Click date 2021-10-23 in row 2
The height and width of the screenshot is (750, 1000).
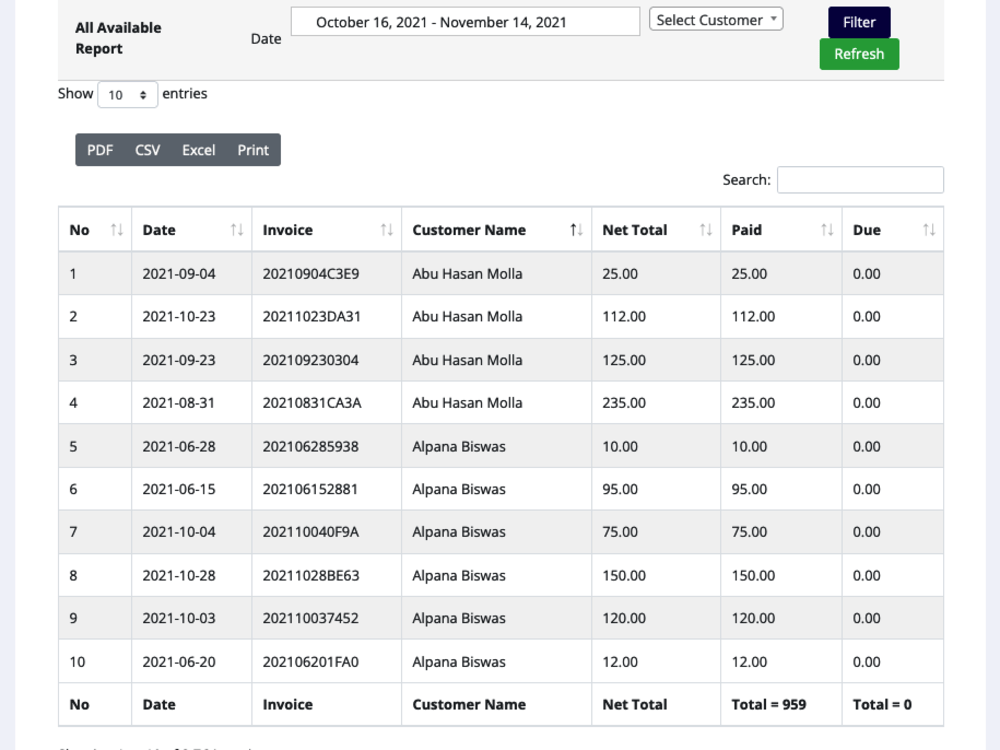point(179,316)
